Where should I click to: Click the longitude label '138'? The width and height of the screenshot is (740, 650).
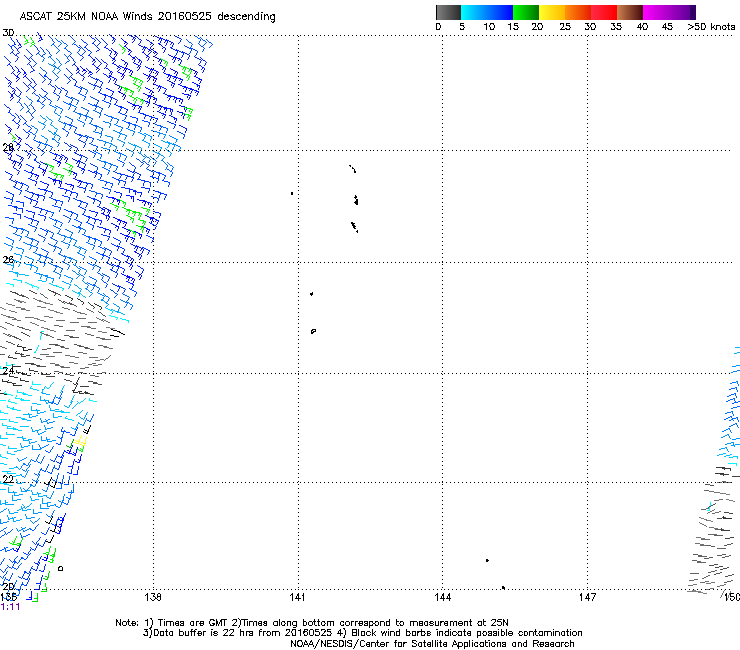point(153,598)
